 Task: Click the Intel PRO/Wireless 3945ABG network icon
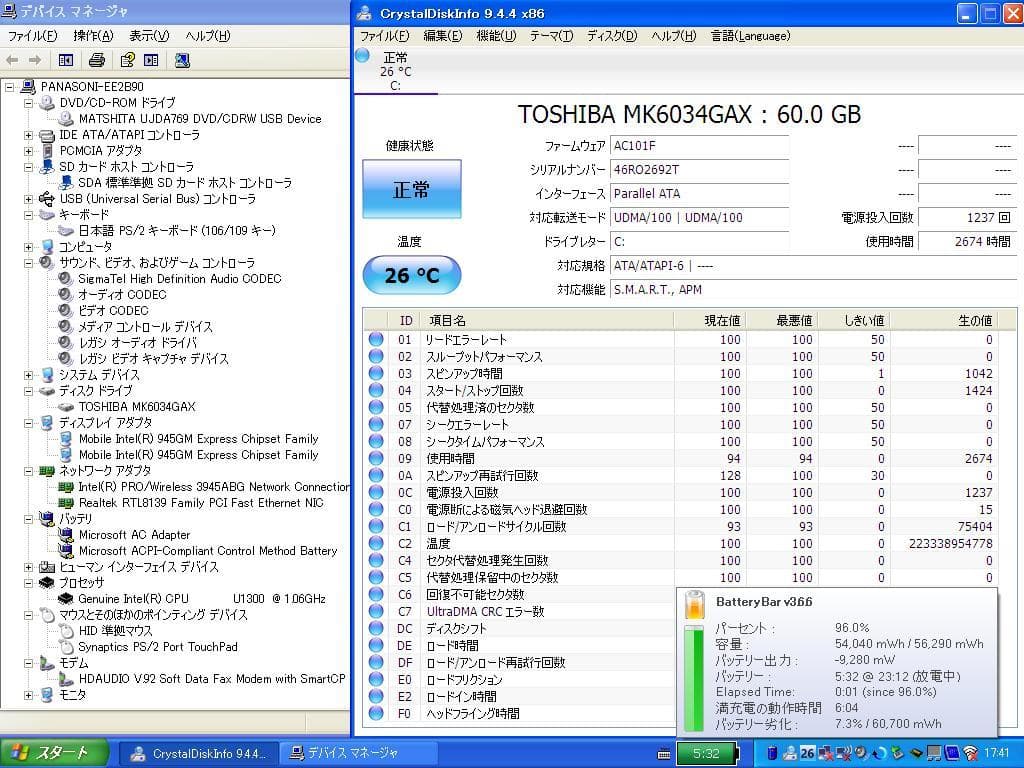(66, 487)
